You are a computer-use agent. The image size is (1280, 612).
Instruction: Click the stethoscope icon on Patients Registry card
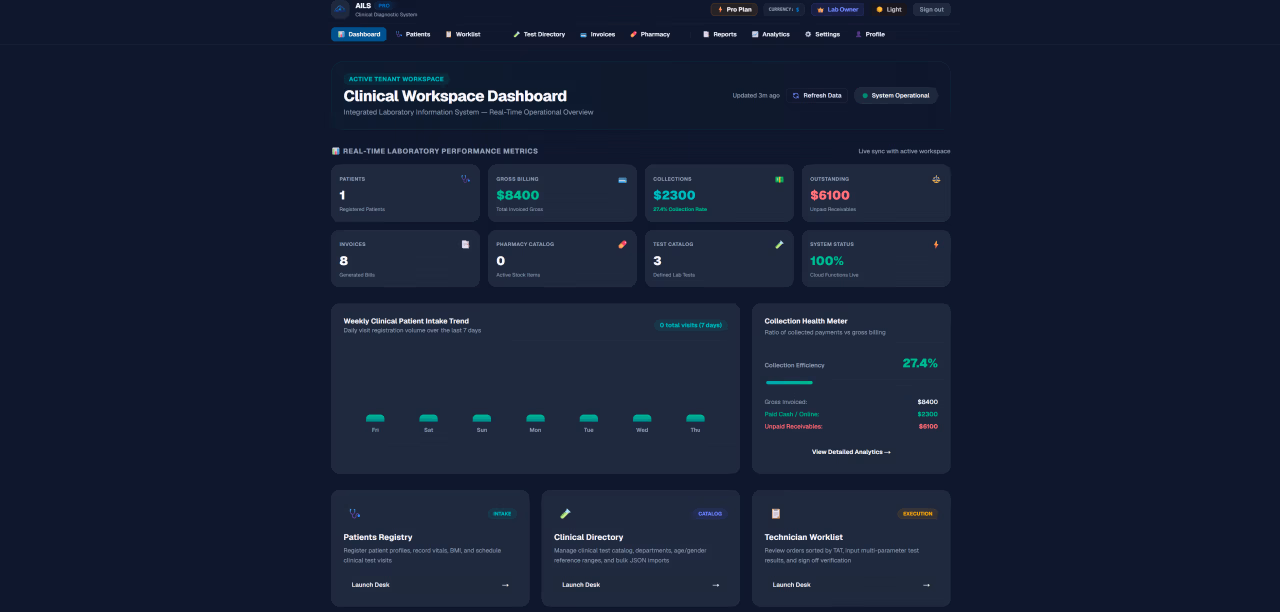coord(354,513)
